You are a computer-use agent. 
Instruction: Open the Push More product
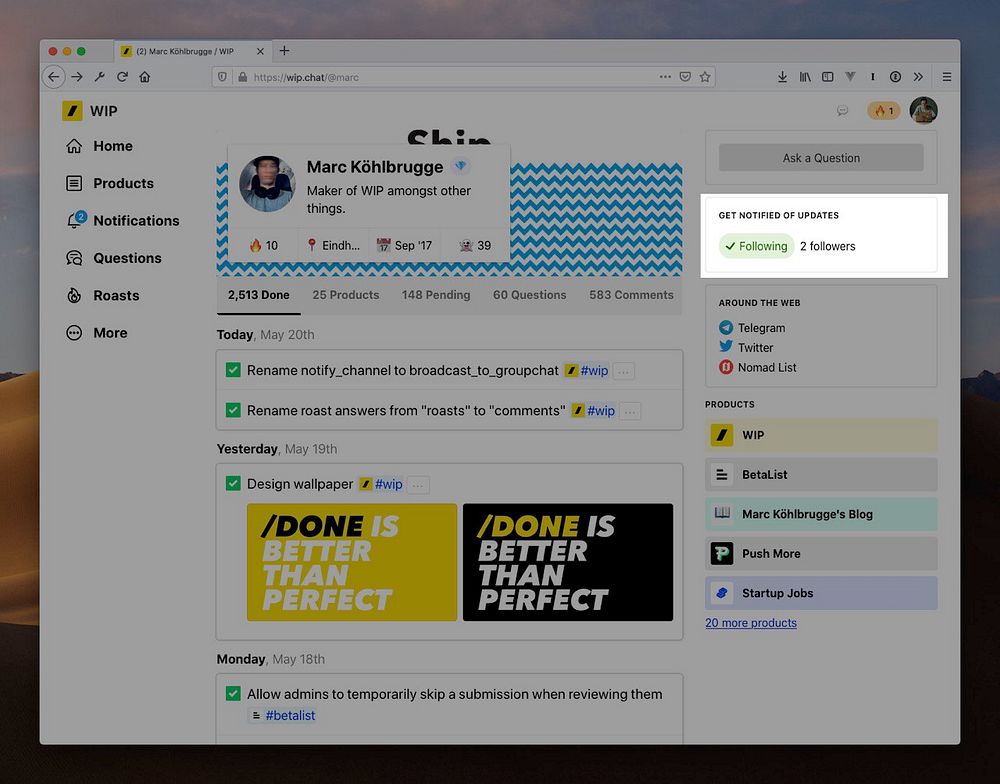tap(821, 554)
